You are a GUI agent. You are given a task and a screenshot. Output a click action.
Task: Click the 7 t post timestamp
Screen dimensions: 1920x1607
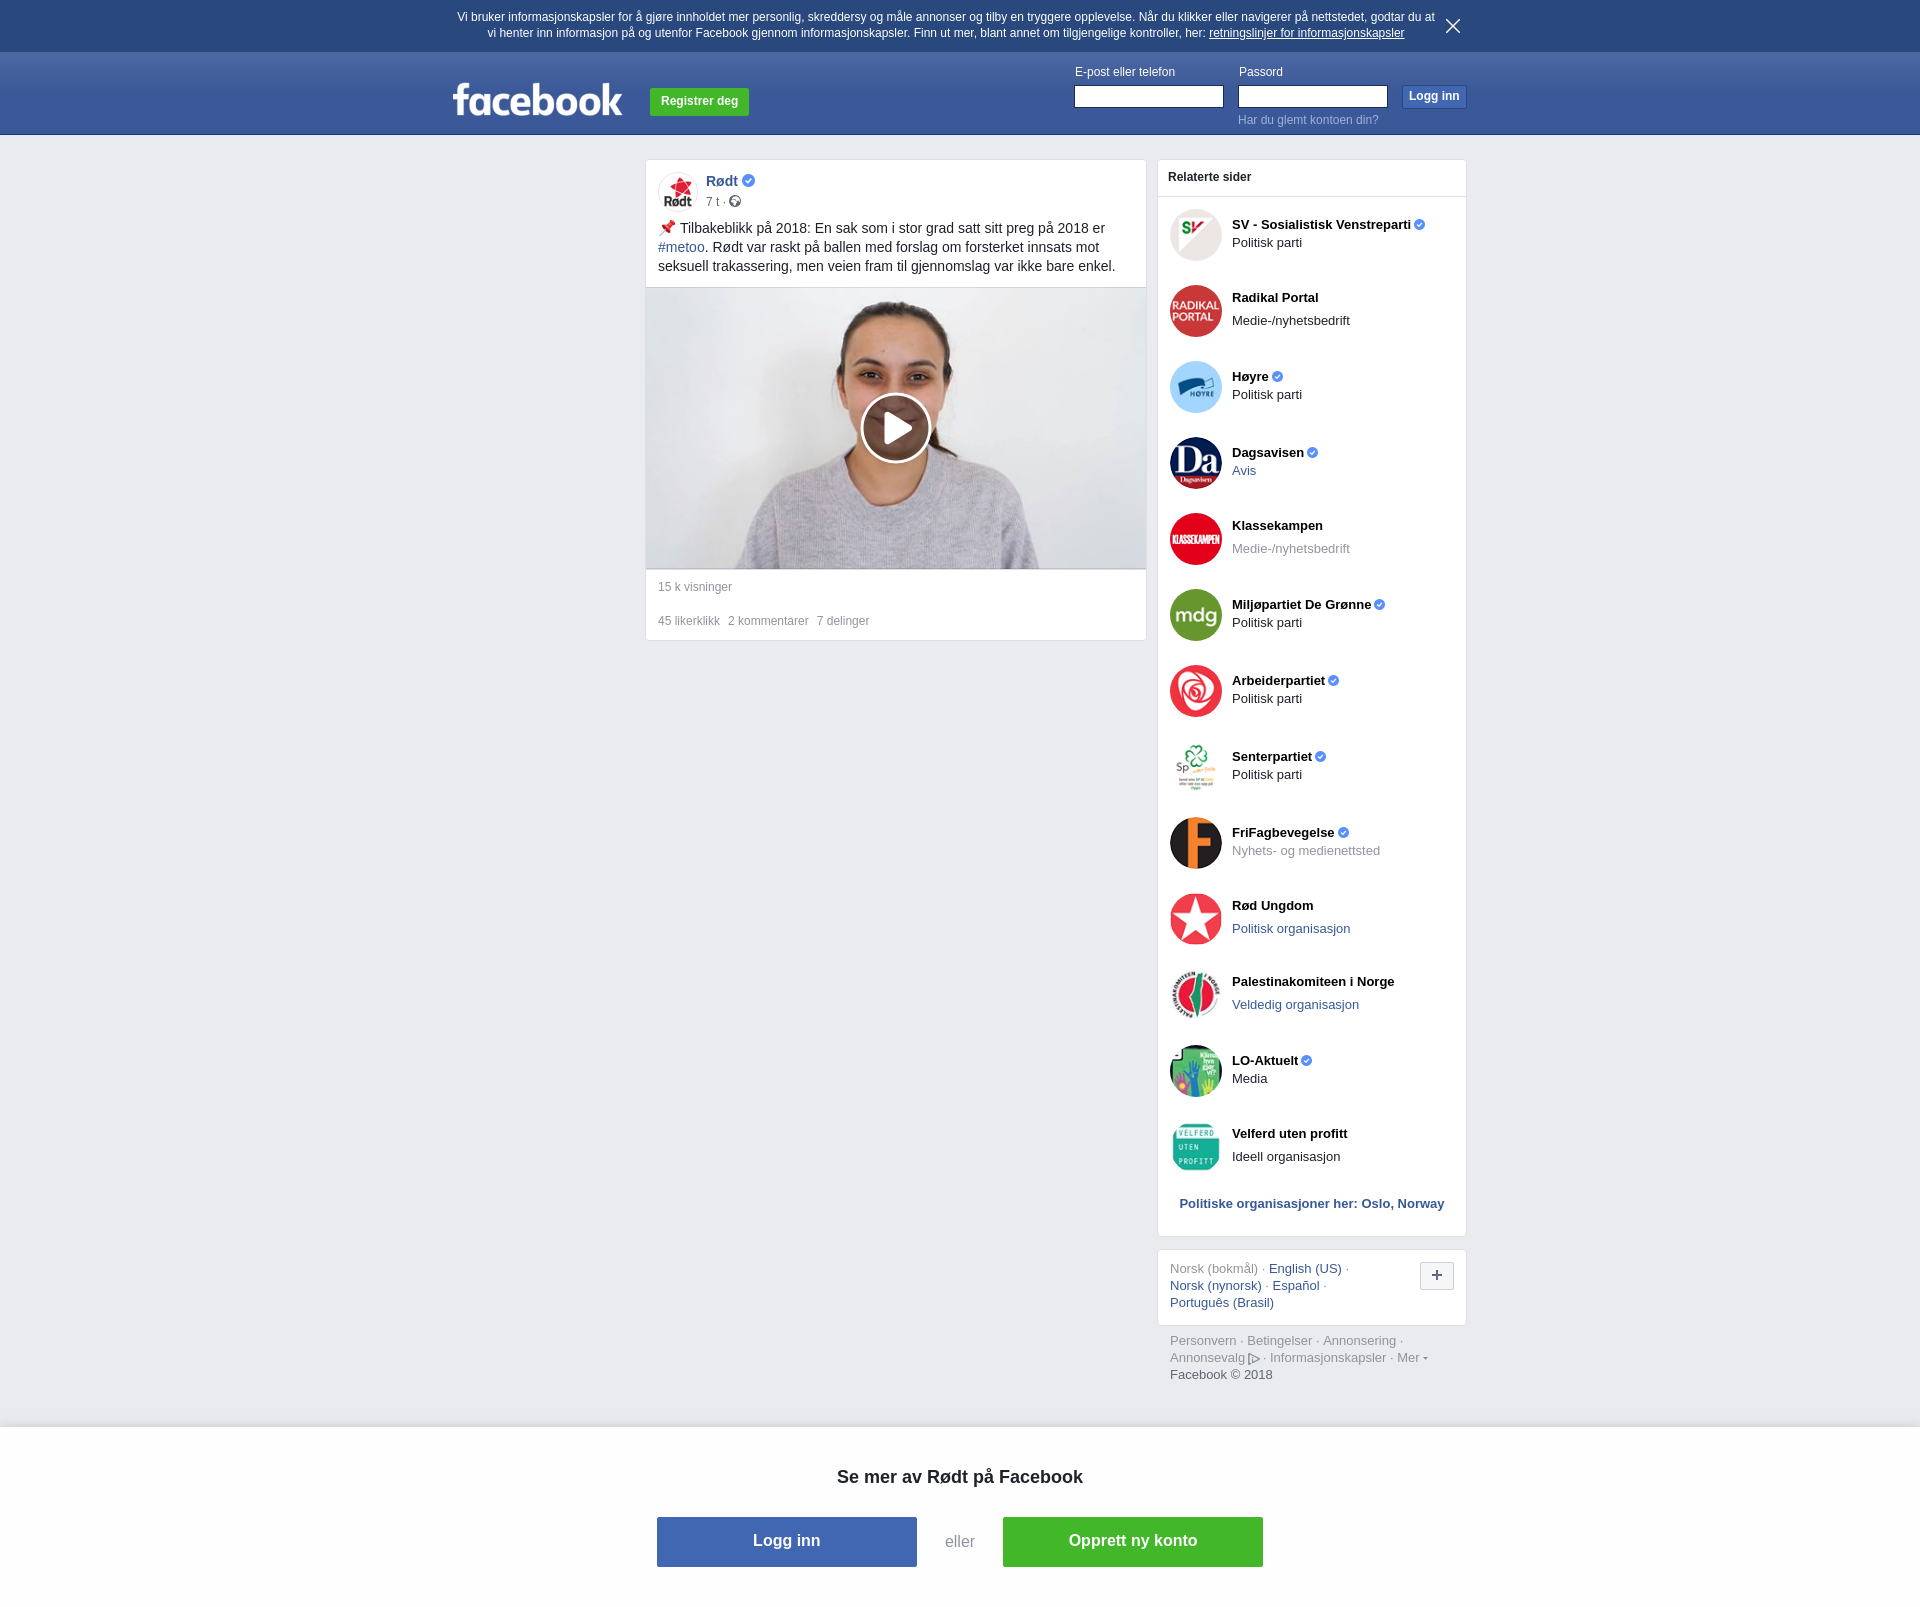[x=712, y=202]
